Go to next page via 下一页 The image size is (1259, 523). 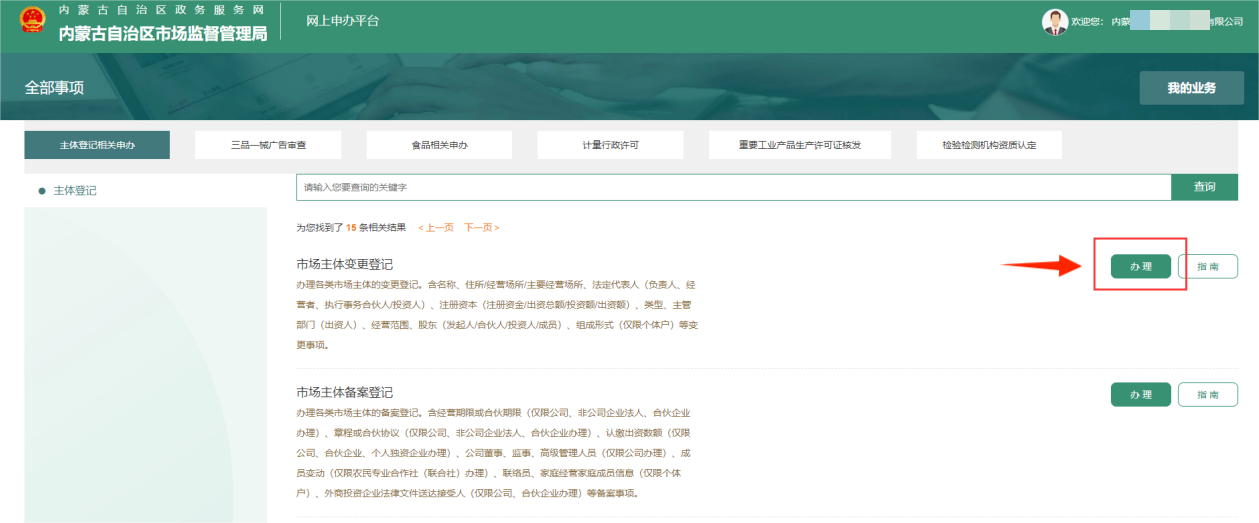coord(481,228)
